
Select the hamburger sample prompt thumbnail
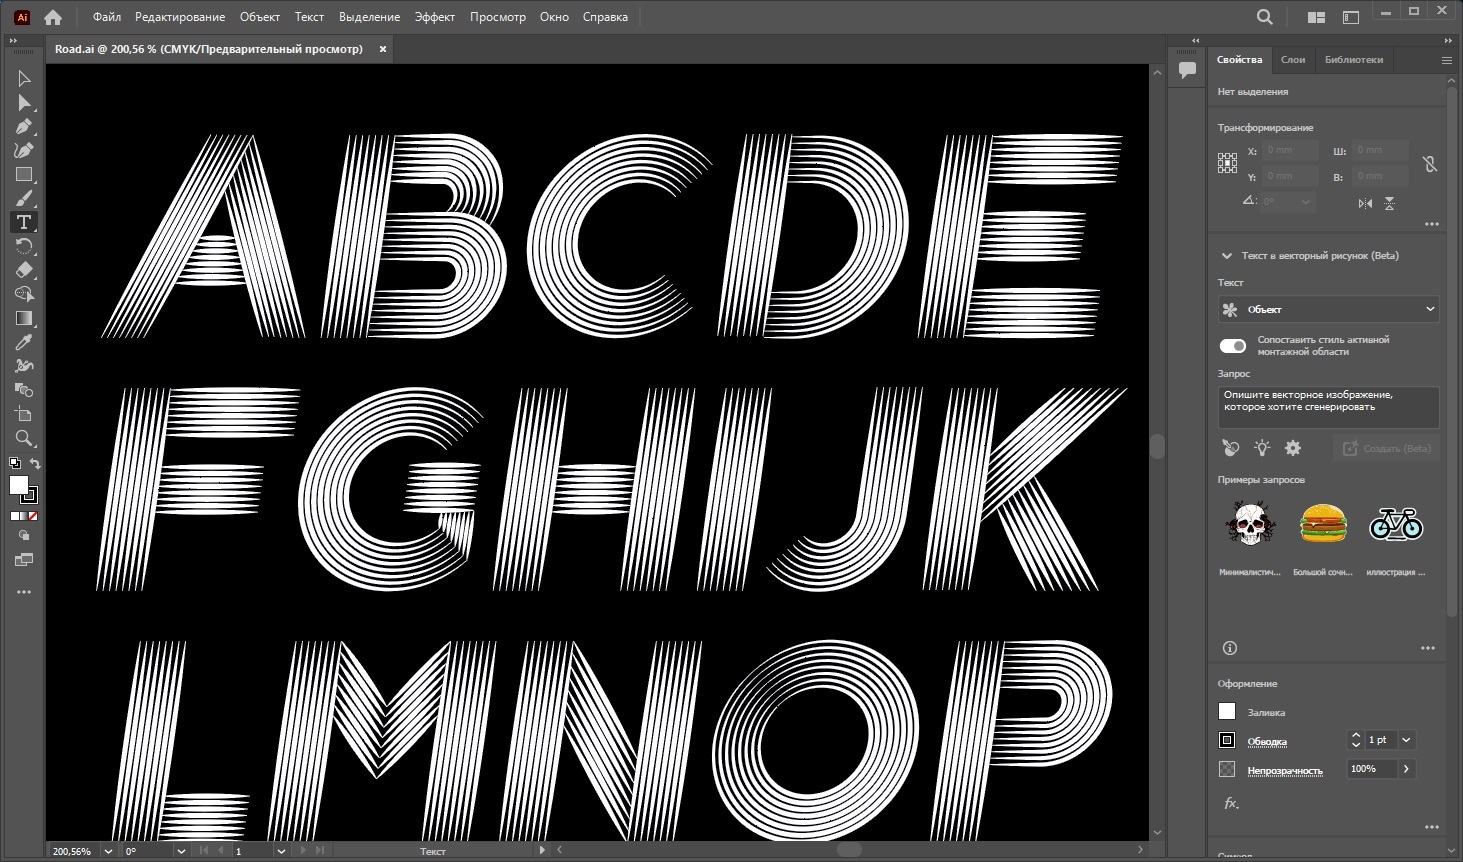point(1323,524)
